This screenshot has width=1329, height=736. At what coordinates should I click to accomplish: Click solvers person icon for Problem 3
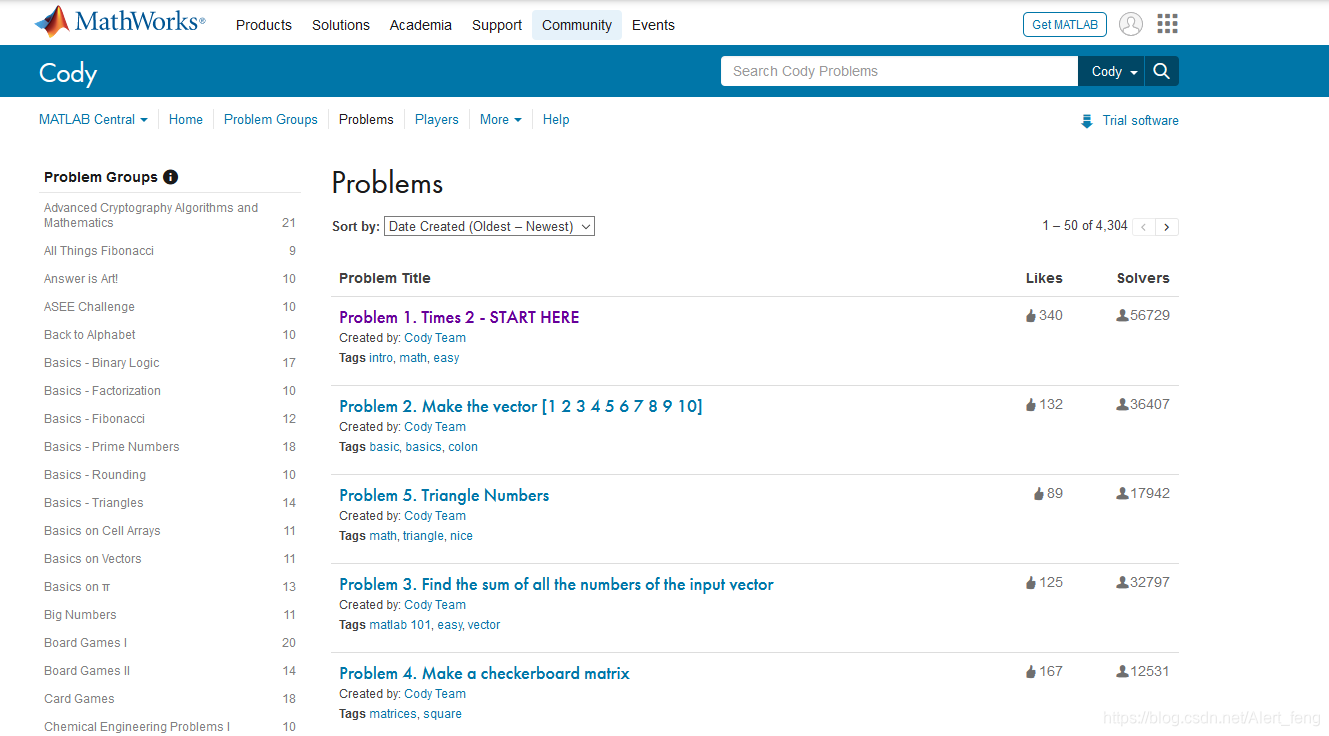[1122, 583]
